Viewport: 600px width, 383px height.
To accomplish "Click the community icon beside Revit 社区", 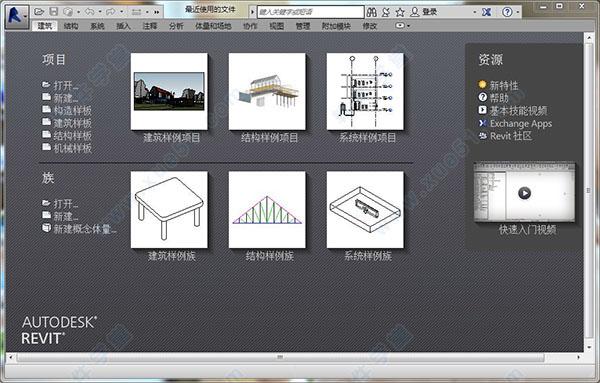I will pos(483,136).
